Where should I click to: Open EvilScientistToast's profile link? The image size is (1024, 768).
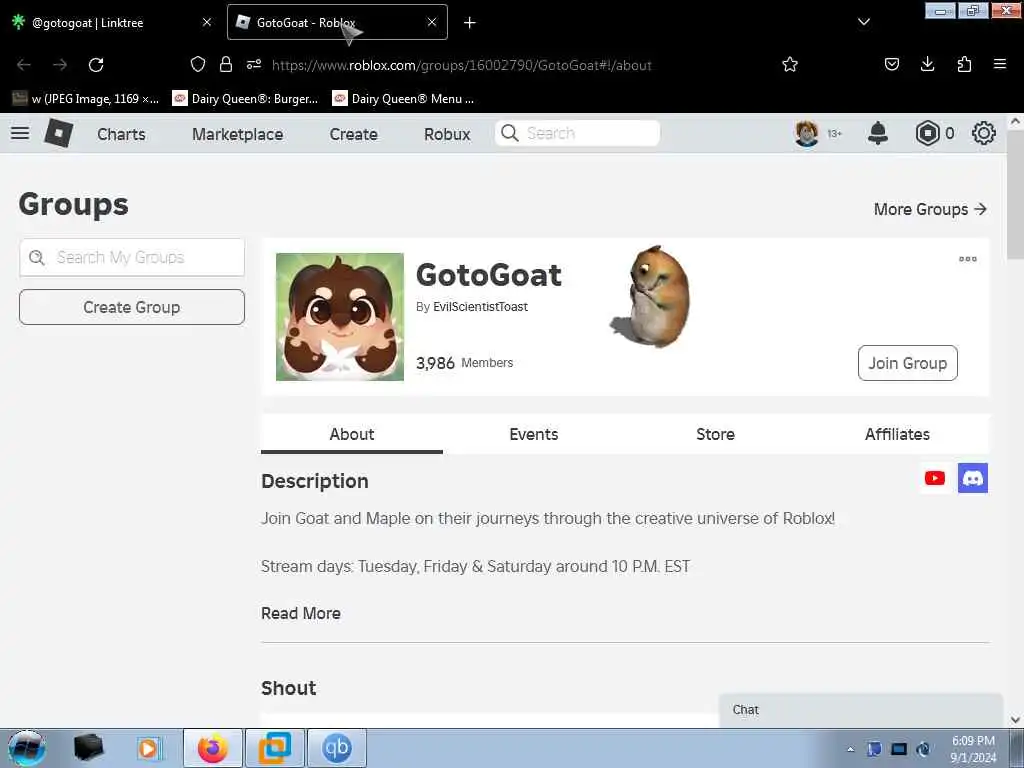pos(480,307)
